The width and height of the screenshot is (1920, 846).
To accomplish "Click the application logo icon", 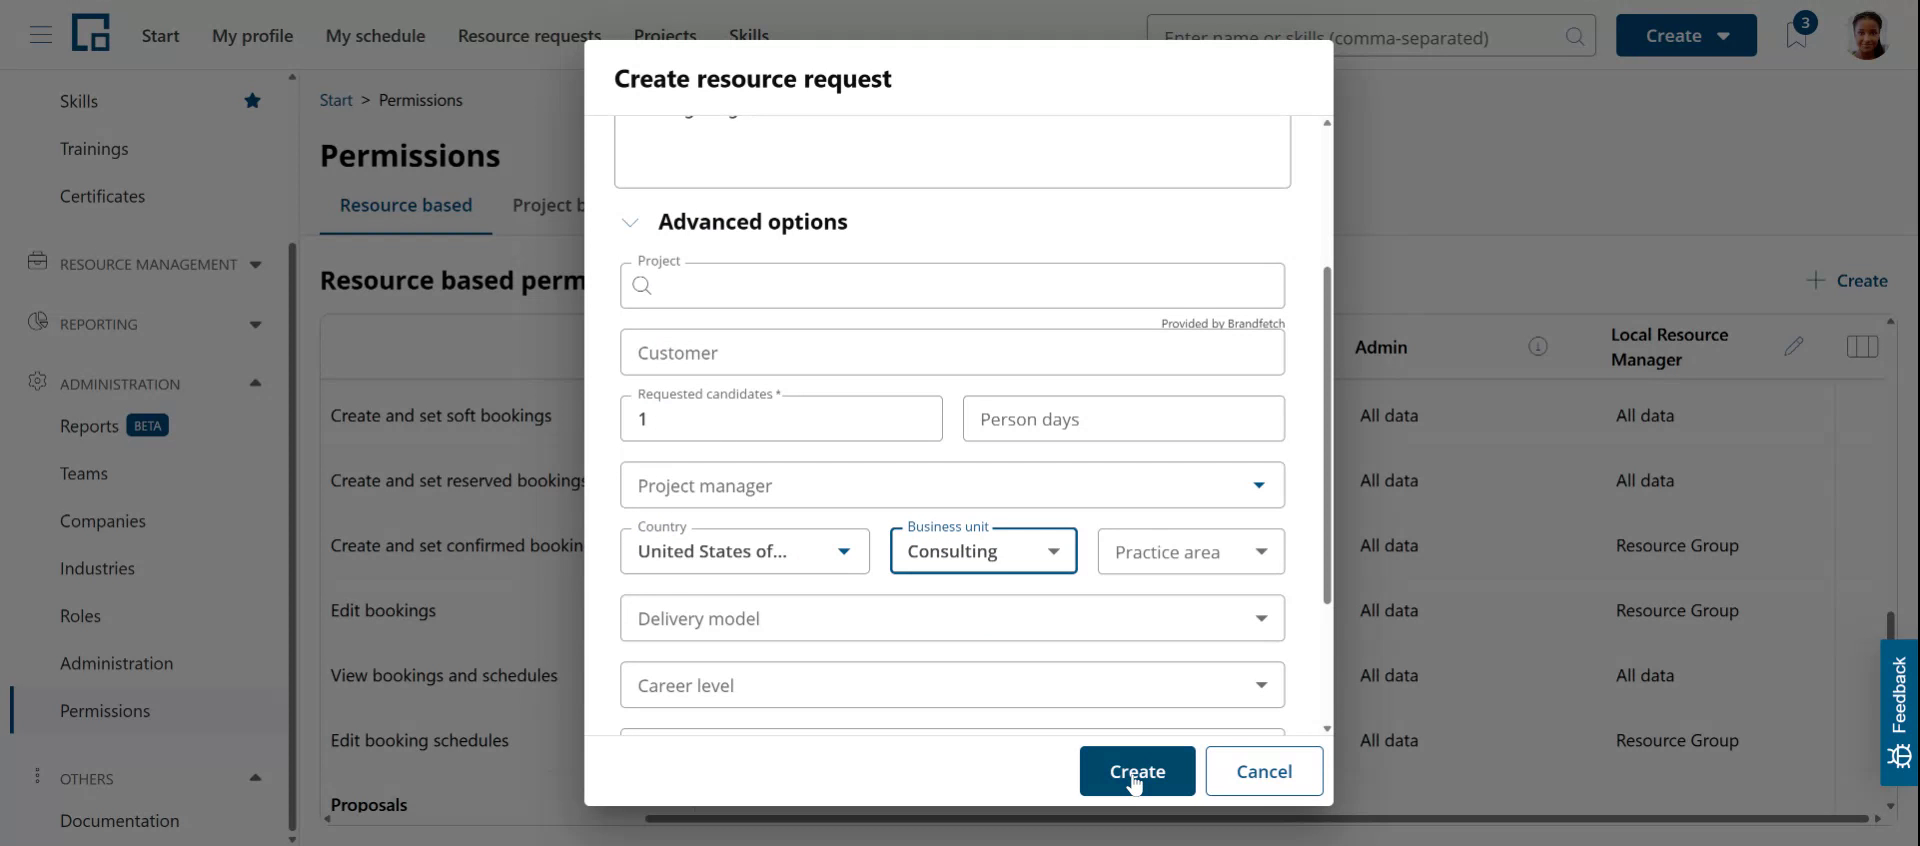I will (x=91, y=34).
